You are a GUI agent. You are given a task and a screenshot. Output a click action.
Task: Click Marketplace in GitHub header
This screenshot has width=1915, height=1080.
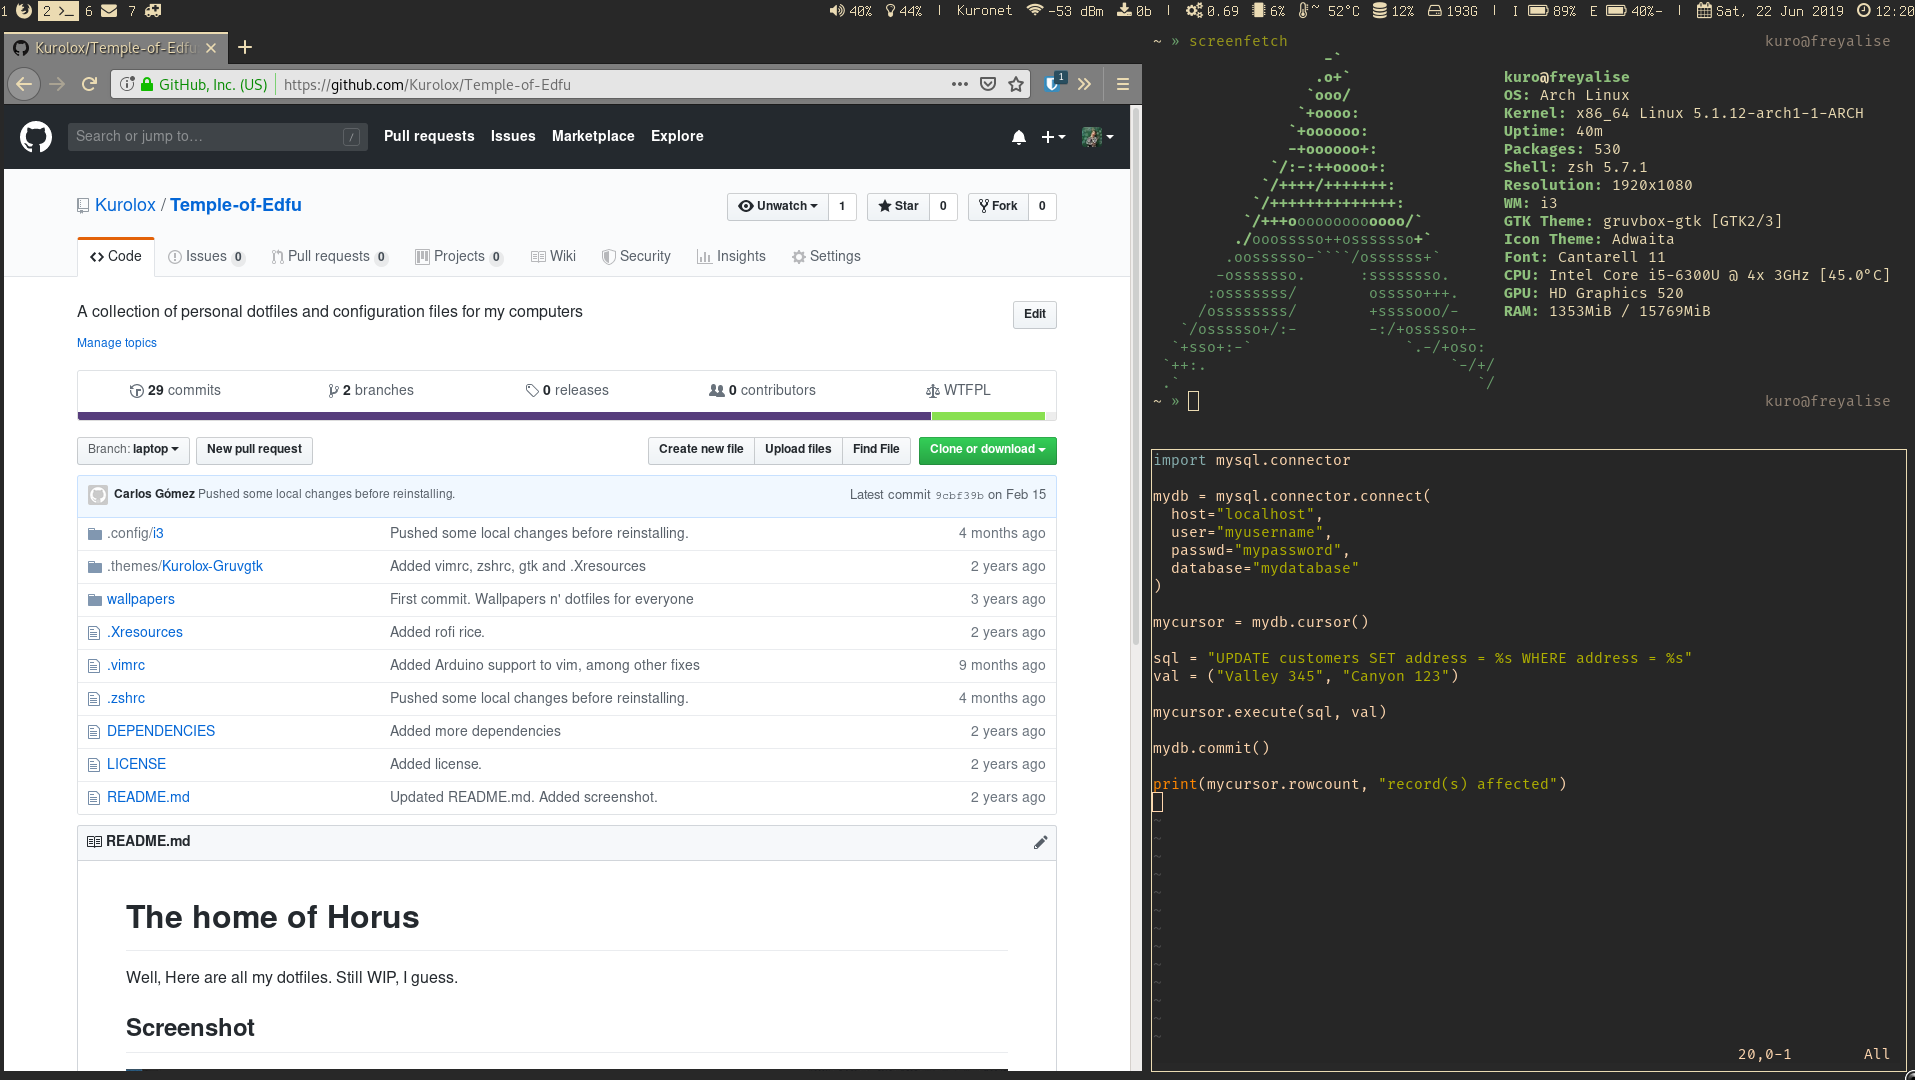coord(593,137)
